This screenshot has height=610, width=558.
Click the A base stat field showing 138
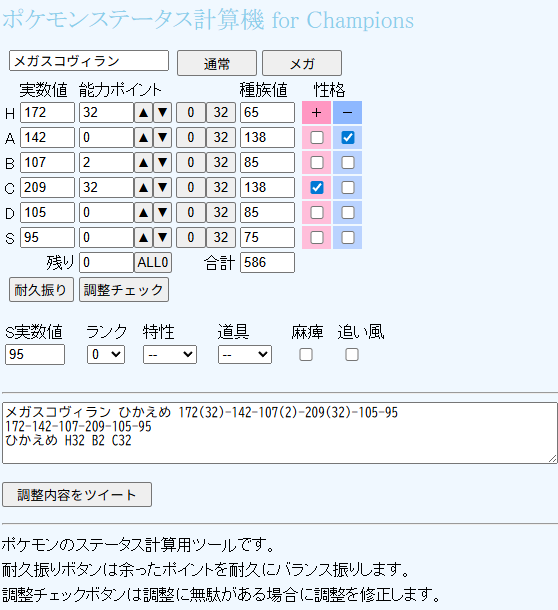pyautogui.click(x=267, y=137)
